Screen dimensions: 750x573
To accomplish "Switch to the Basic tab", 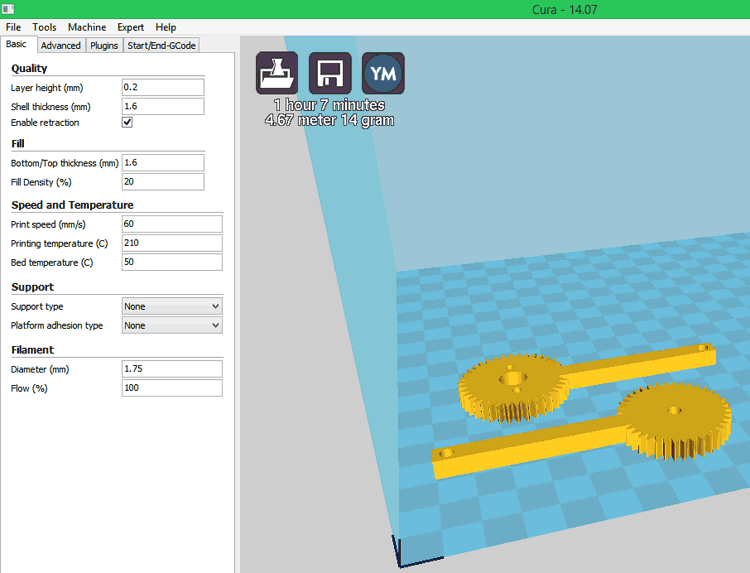I will (18, 44).
